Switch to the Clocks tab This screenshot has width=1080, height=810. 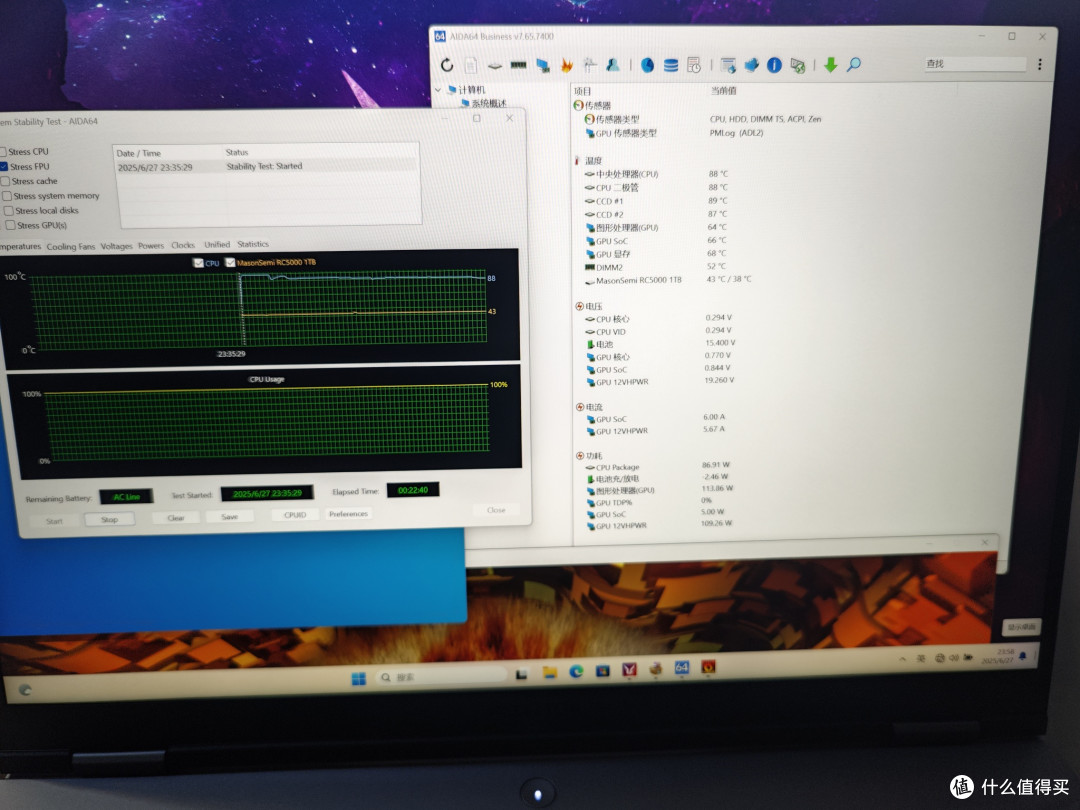coord(183,245)
